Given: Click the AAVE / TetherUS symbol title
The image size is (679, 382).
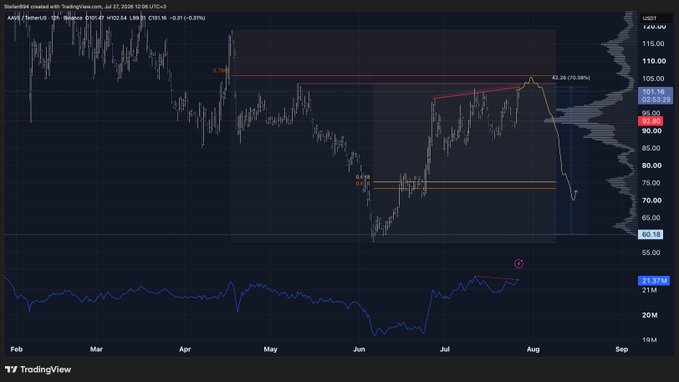Looking at the screenshot, I should (28, 18).
